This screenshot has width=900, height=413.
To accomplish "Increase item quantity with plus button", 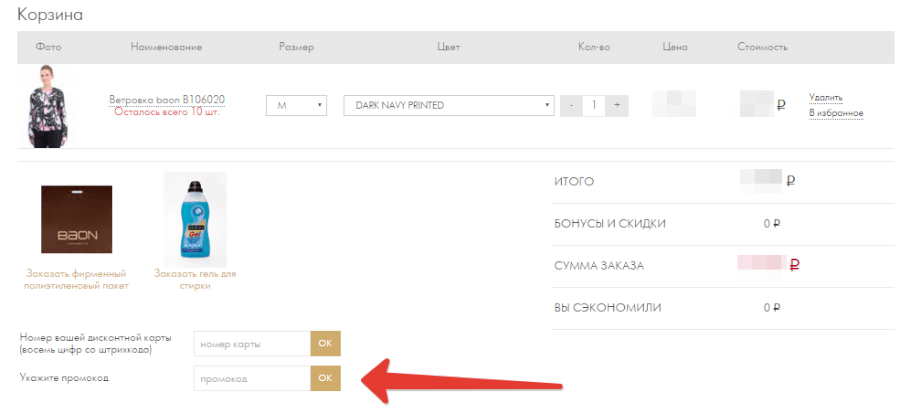I will pyautogui.click(x=617, y=105).
